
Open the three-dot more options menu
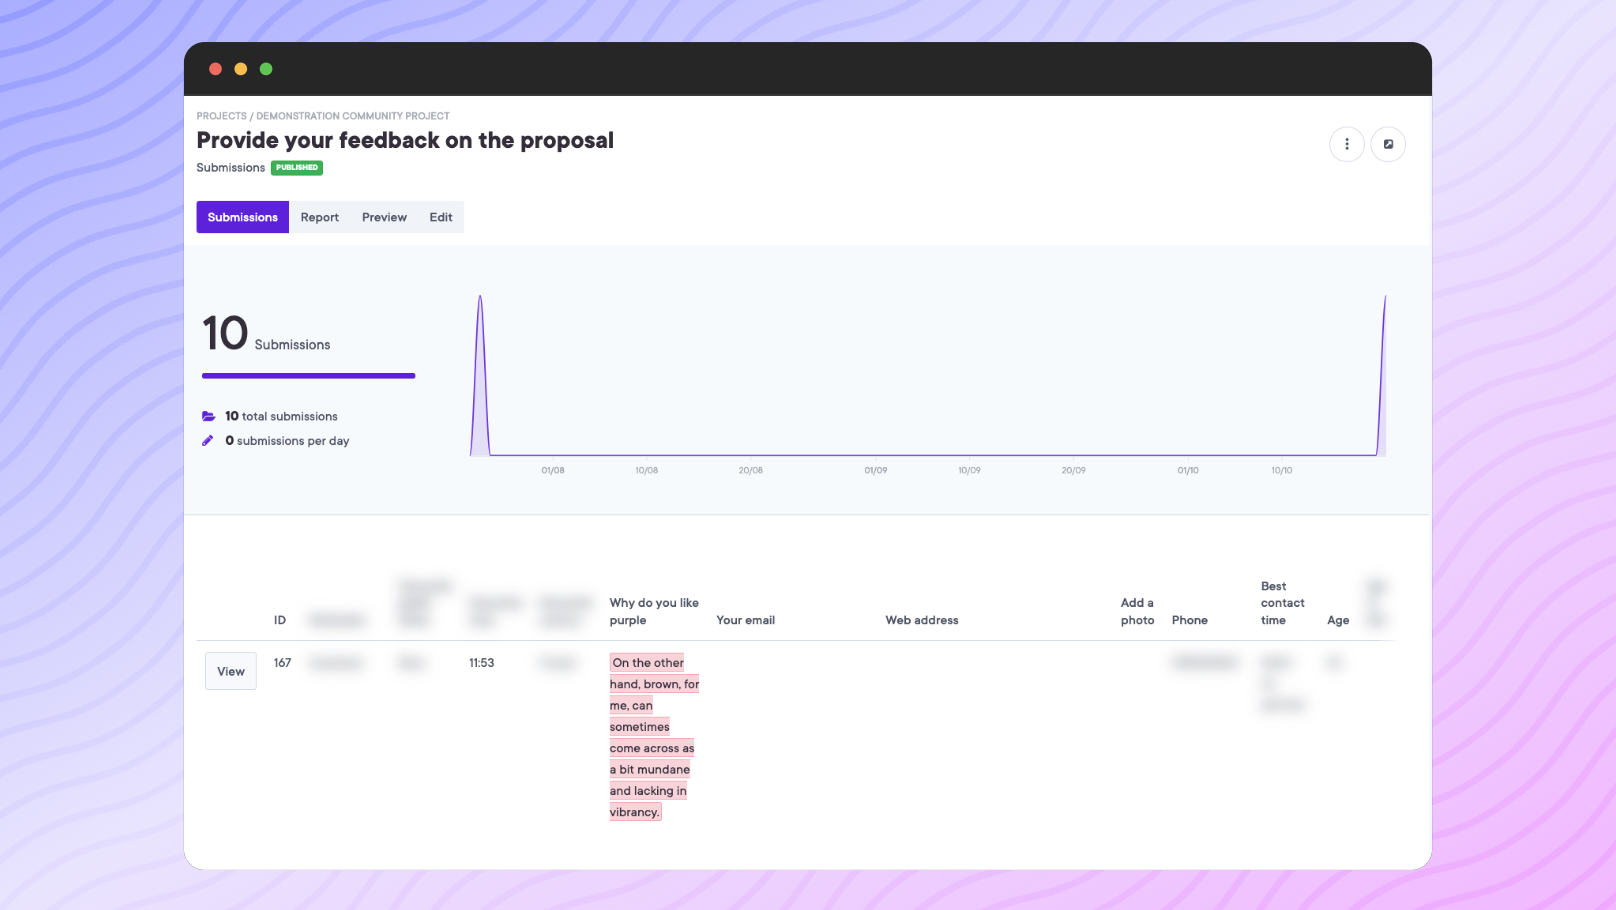(x=1346, y=144)
